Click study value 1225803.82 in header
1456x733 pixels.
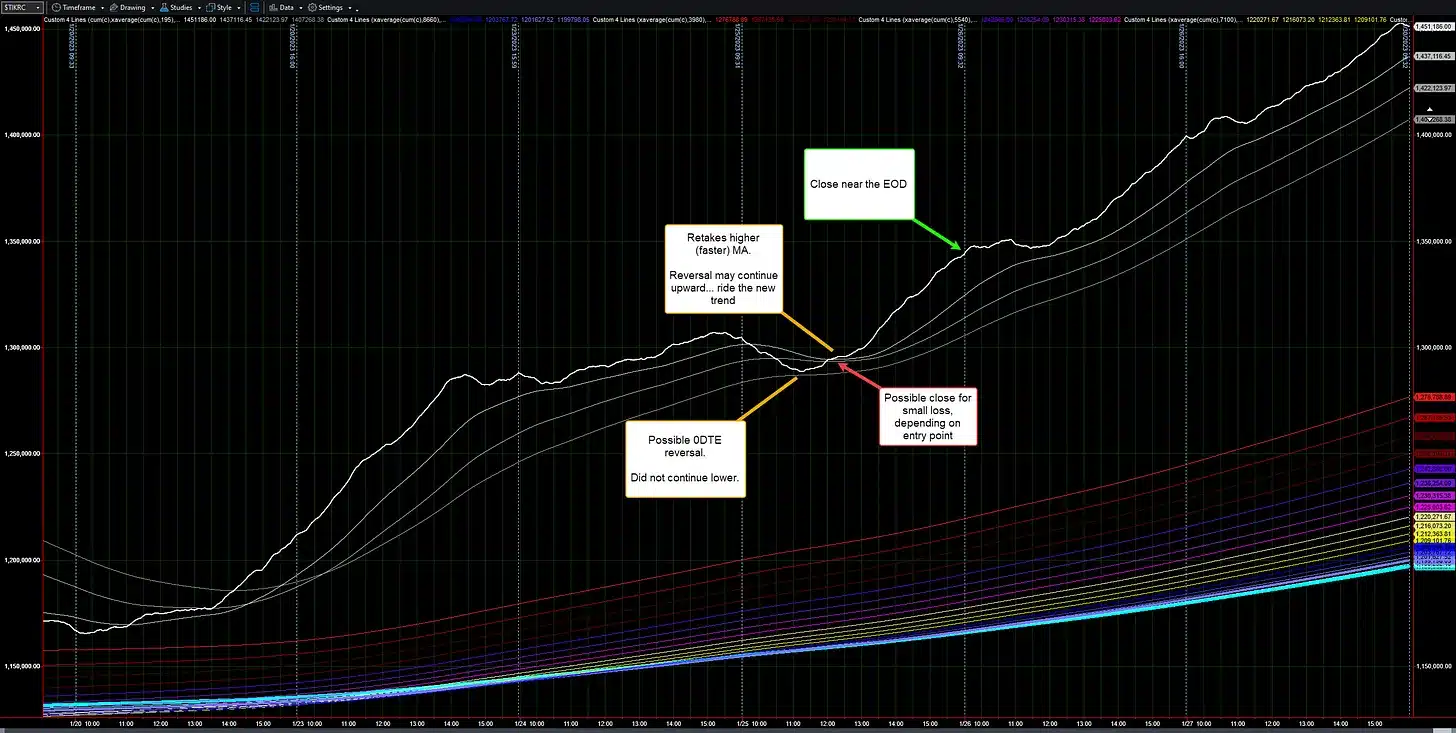[x=1104, y=20]
